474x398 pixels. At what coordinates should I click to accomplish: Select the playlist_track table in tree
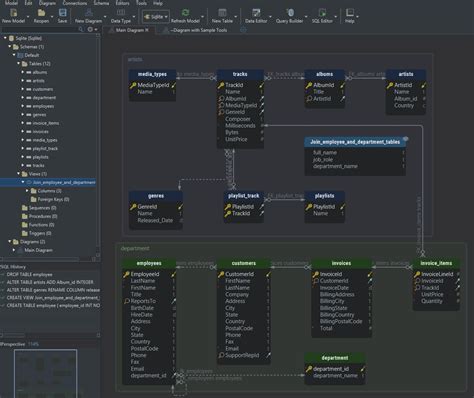click(45, 148)
